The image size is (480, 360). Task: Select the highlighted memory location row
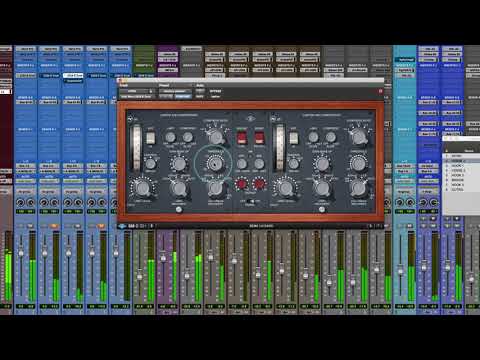point(462,161)
